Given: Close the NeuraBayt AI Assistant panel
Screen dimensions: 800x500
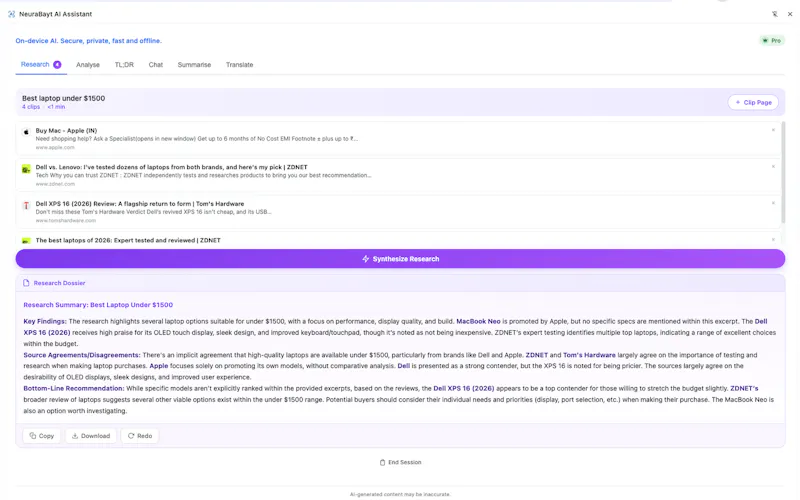Looking at the screenshot, I should (x=790, y=14).
